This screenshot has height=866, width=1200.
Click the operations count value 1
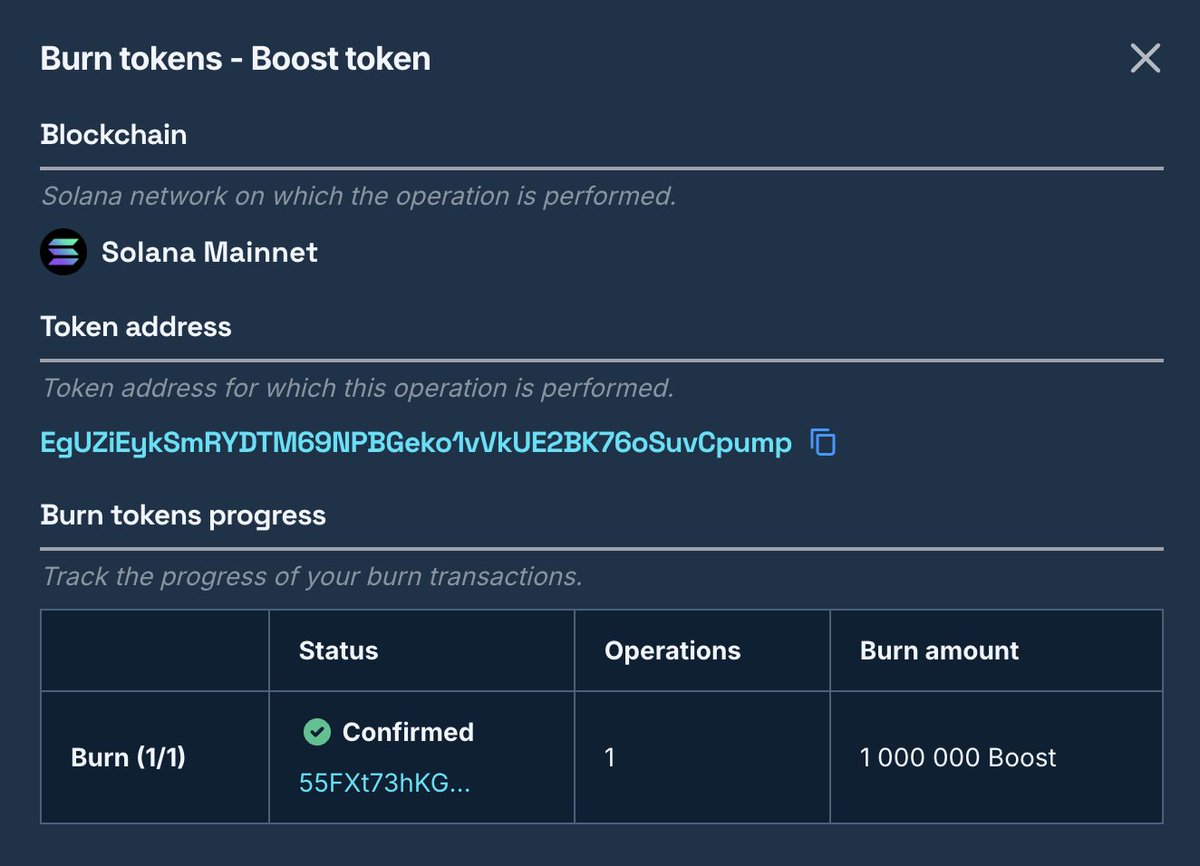coord(610,757)
